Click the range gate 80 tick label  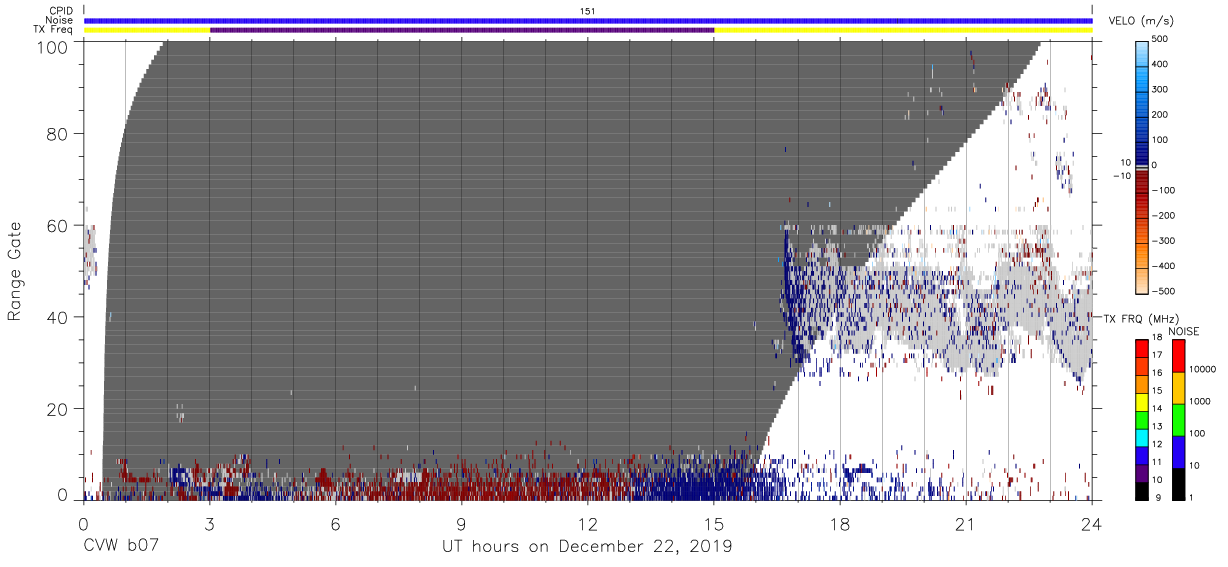tap(57, 134)
